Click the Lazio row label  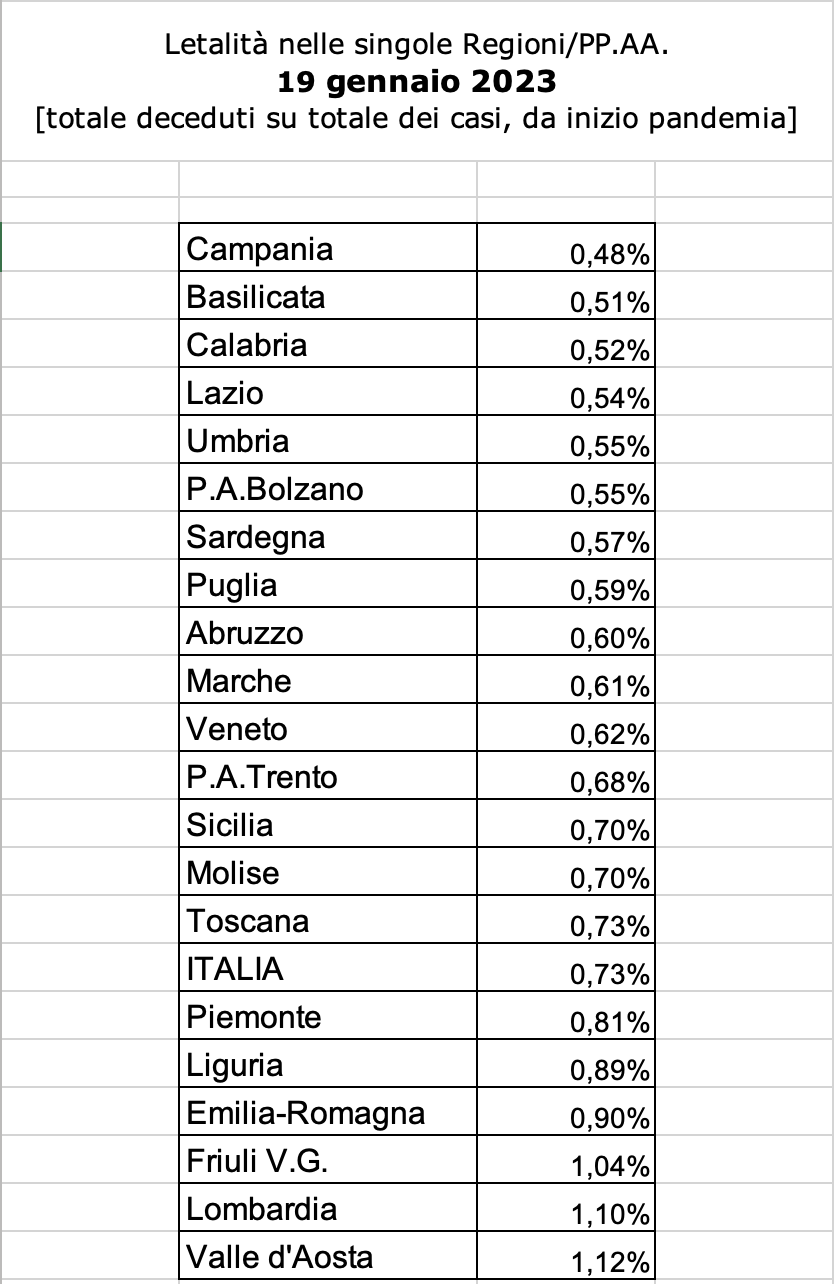(x=328, y=392)
